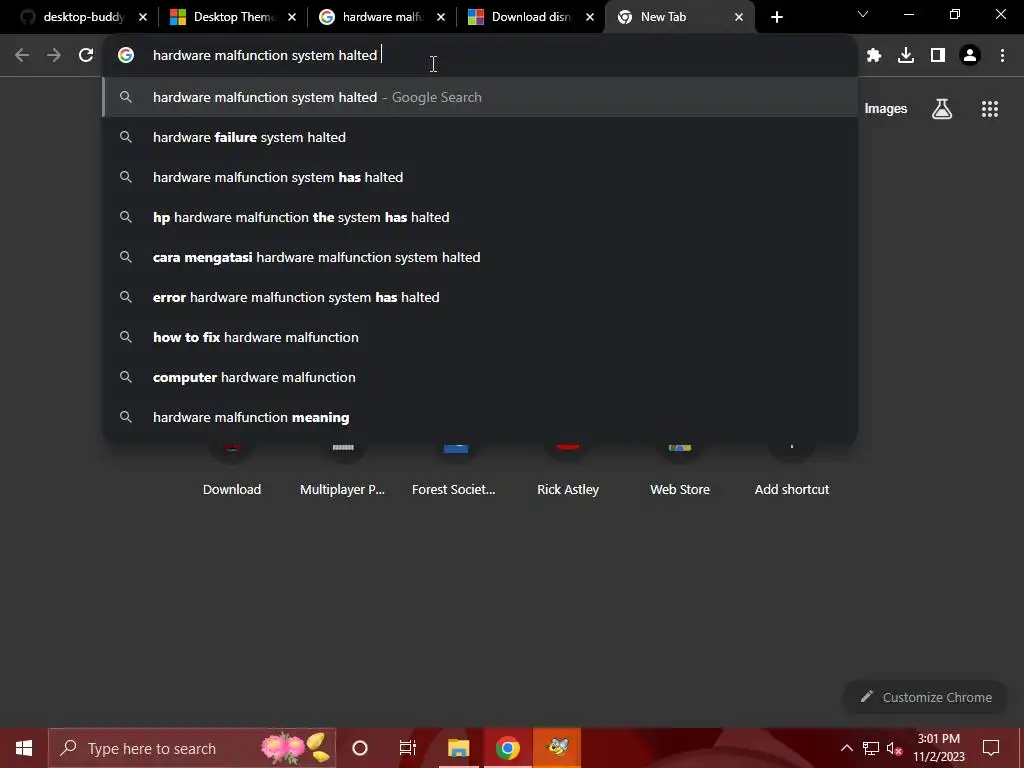Click the Chrome taskbar icon

[x=507, y=748]
